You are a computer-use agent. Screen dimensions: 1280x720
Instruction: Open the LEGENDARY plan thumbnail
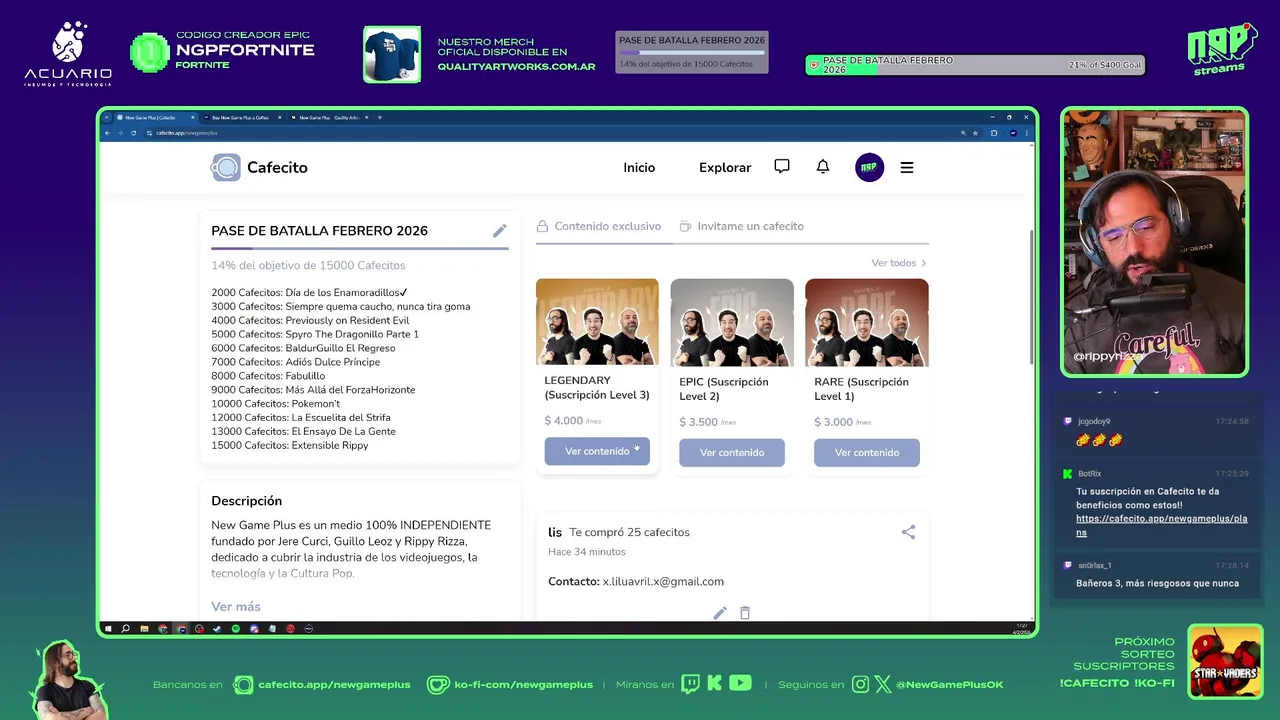coord(597,322)
